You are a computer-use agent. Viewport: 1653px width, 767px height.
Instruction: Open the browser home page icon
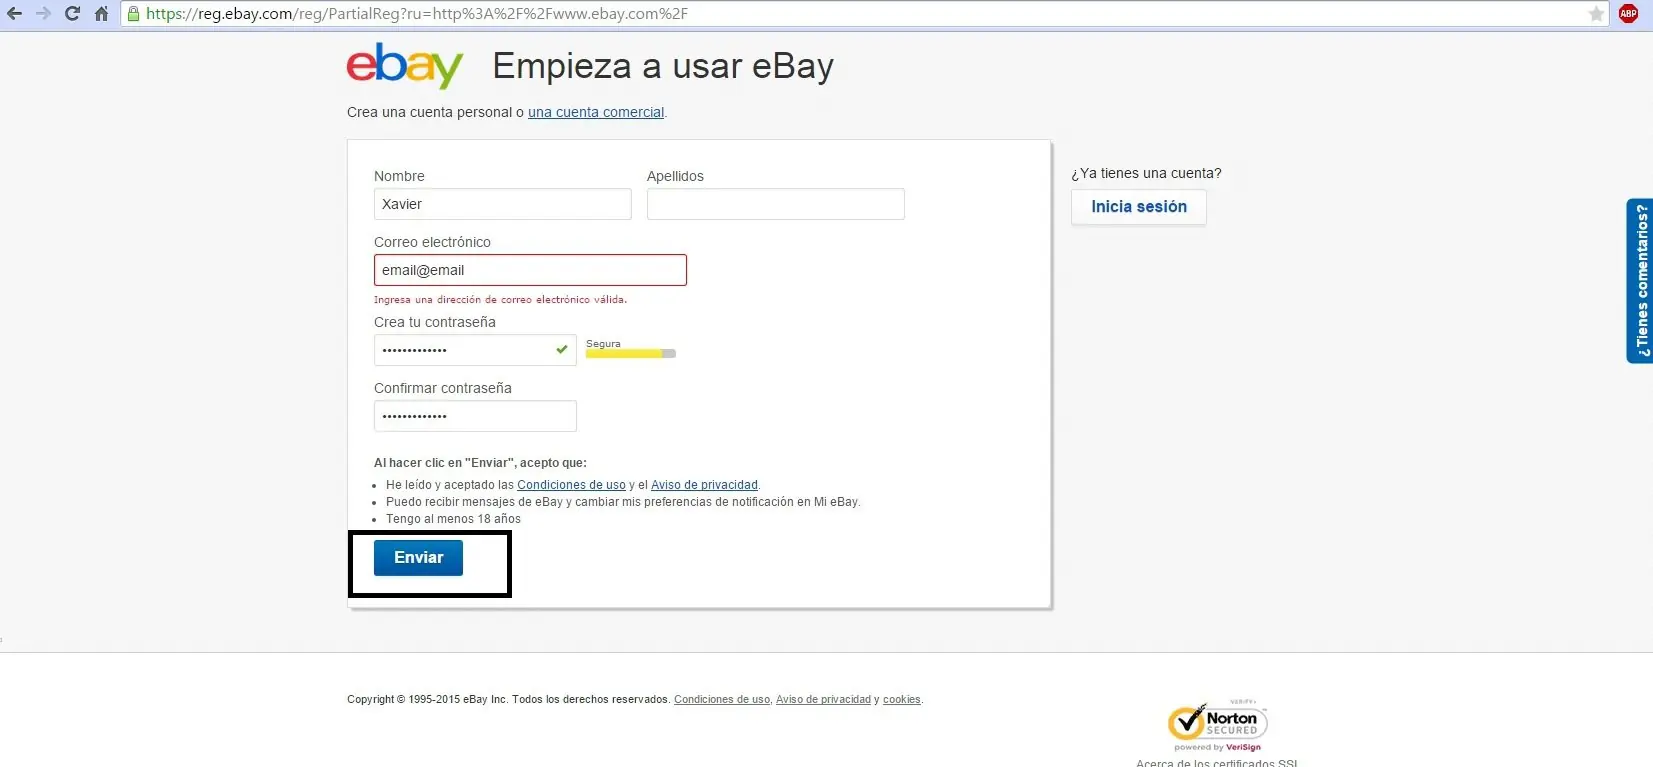pos(101,14)
